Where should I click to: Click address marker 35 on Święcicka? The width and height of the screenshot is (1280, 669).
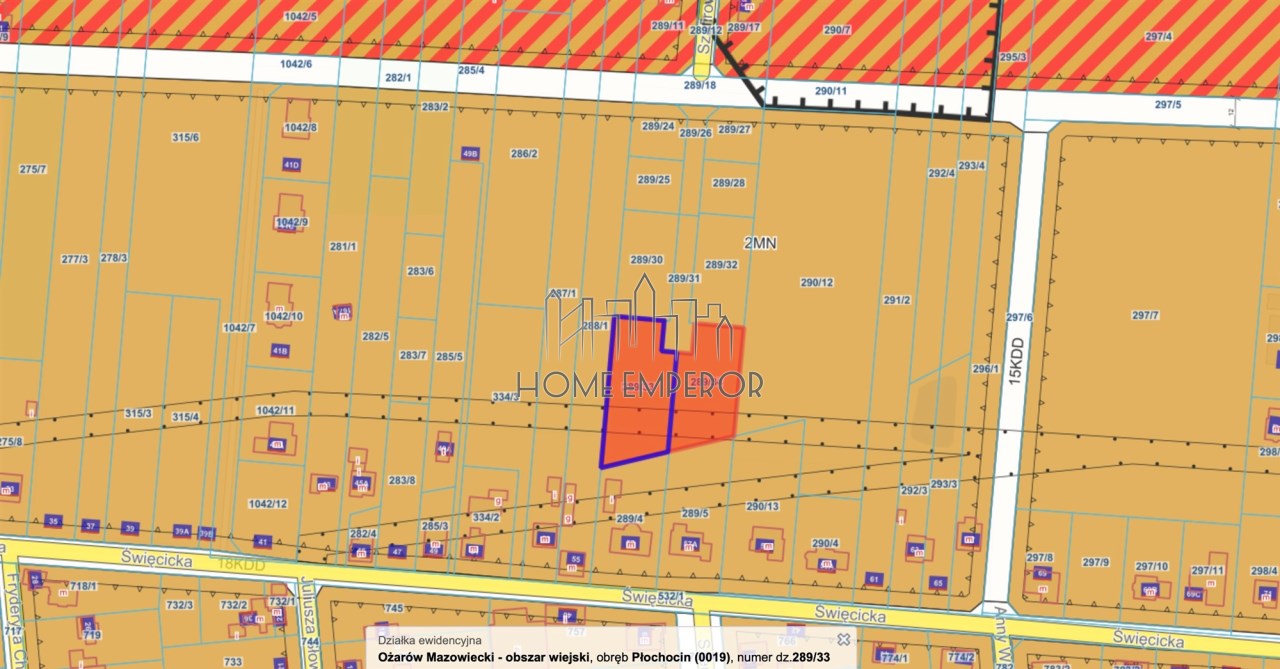[x=54, y=521]
